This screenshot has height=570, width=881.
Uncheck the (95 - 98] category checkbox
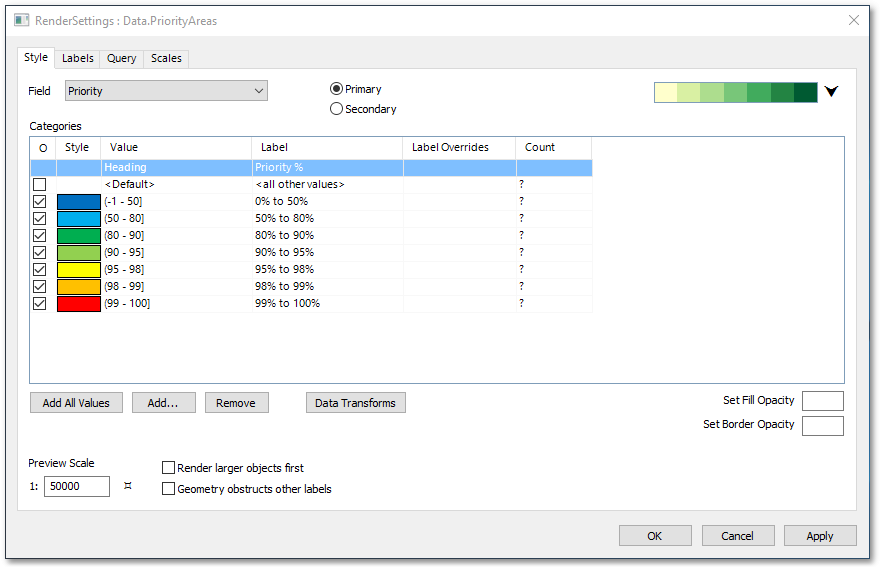pyautogui.click(x=39, y=269)
